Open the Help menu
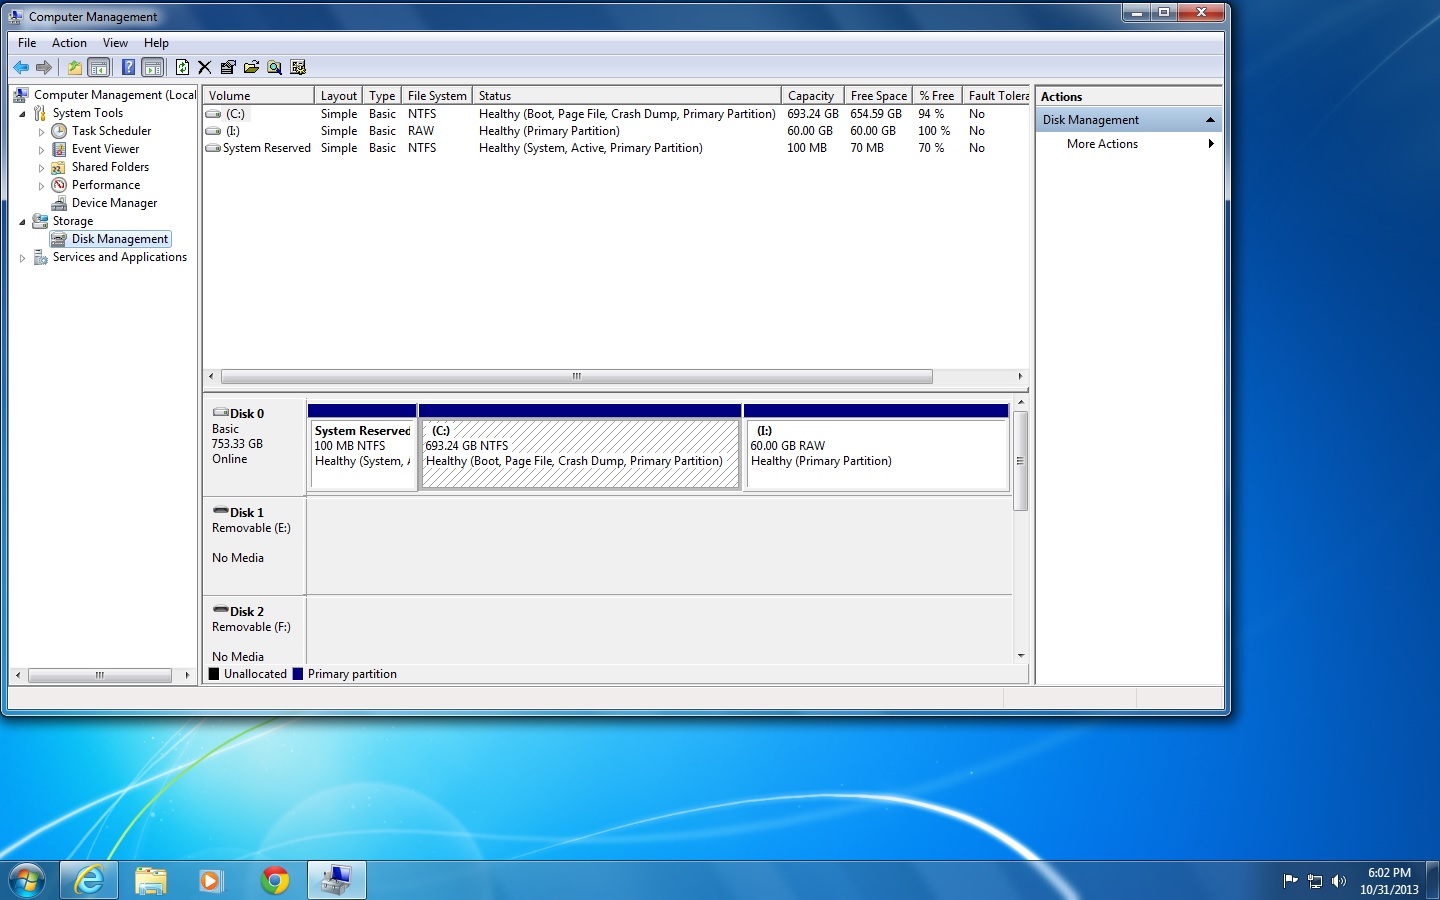 pyautogui.click(x=156, y=43)
